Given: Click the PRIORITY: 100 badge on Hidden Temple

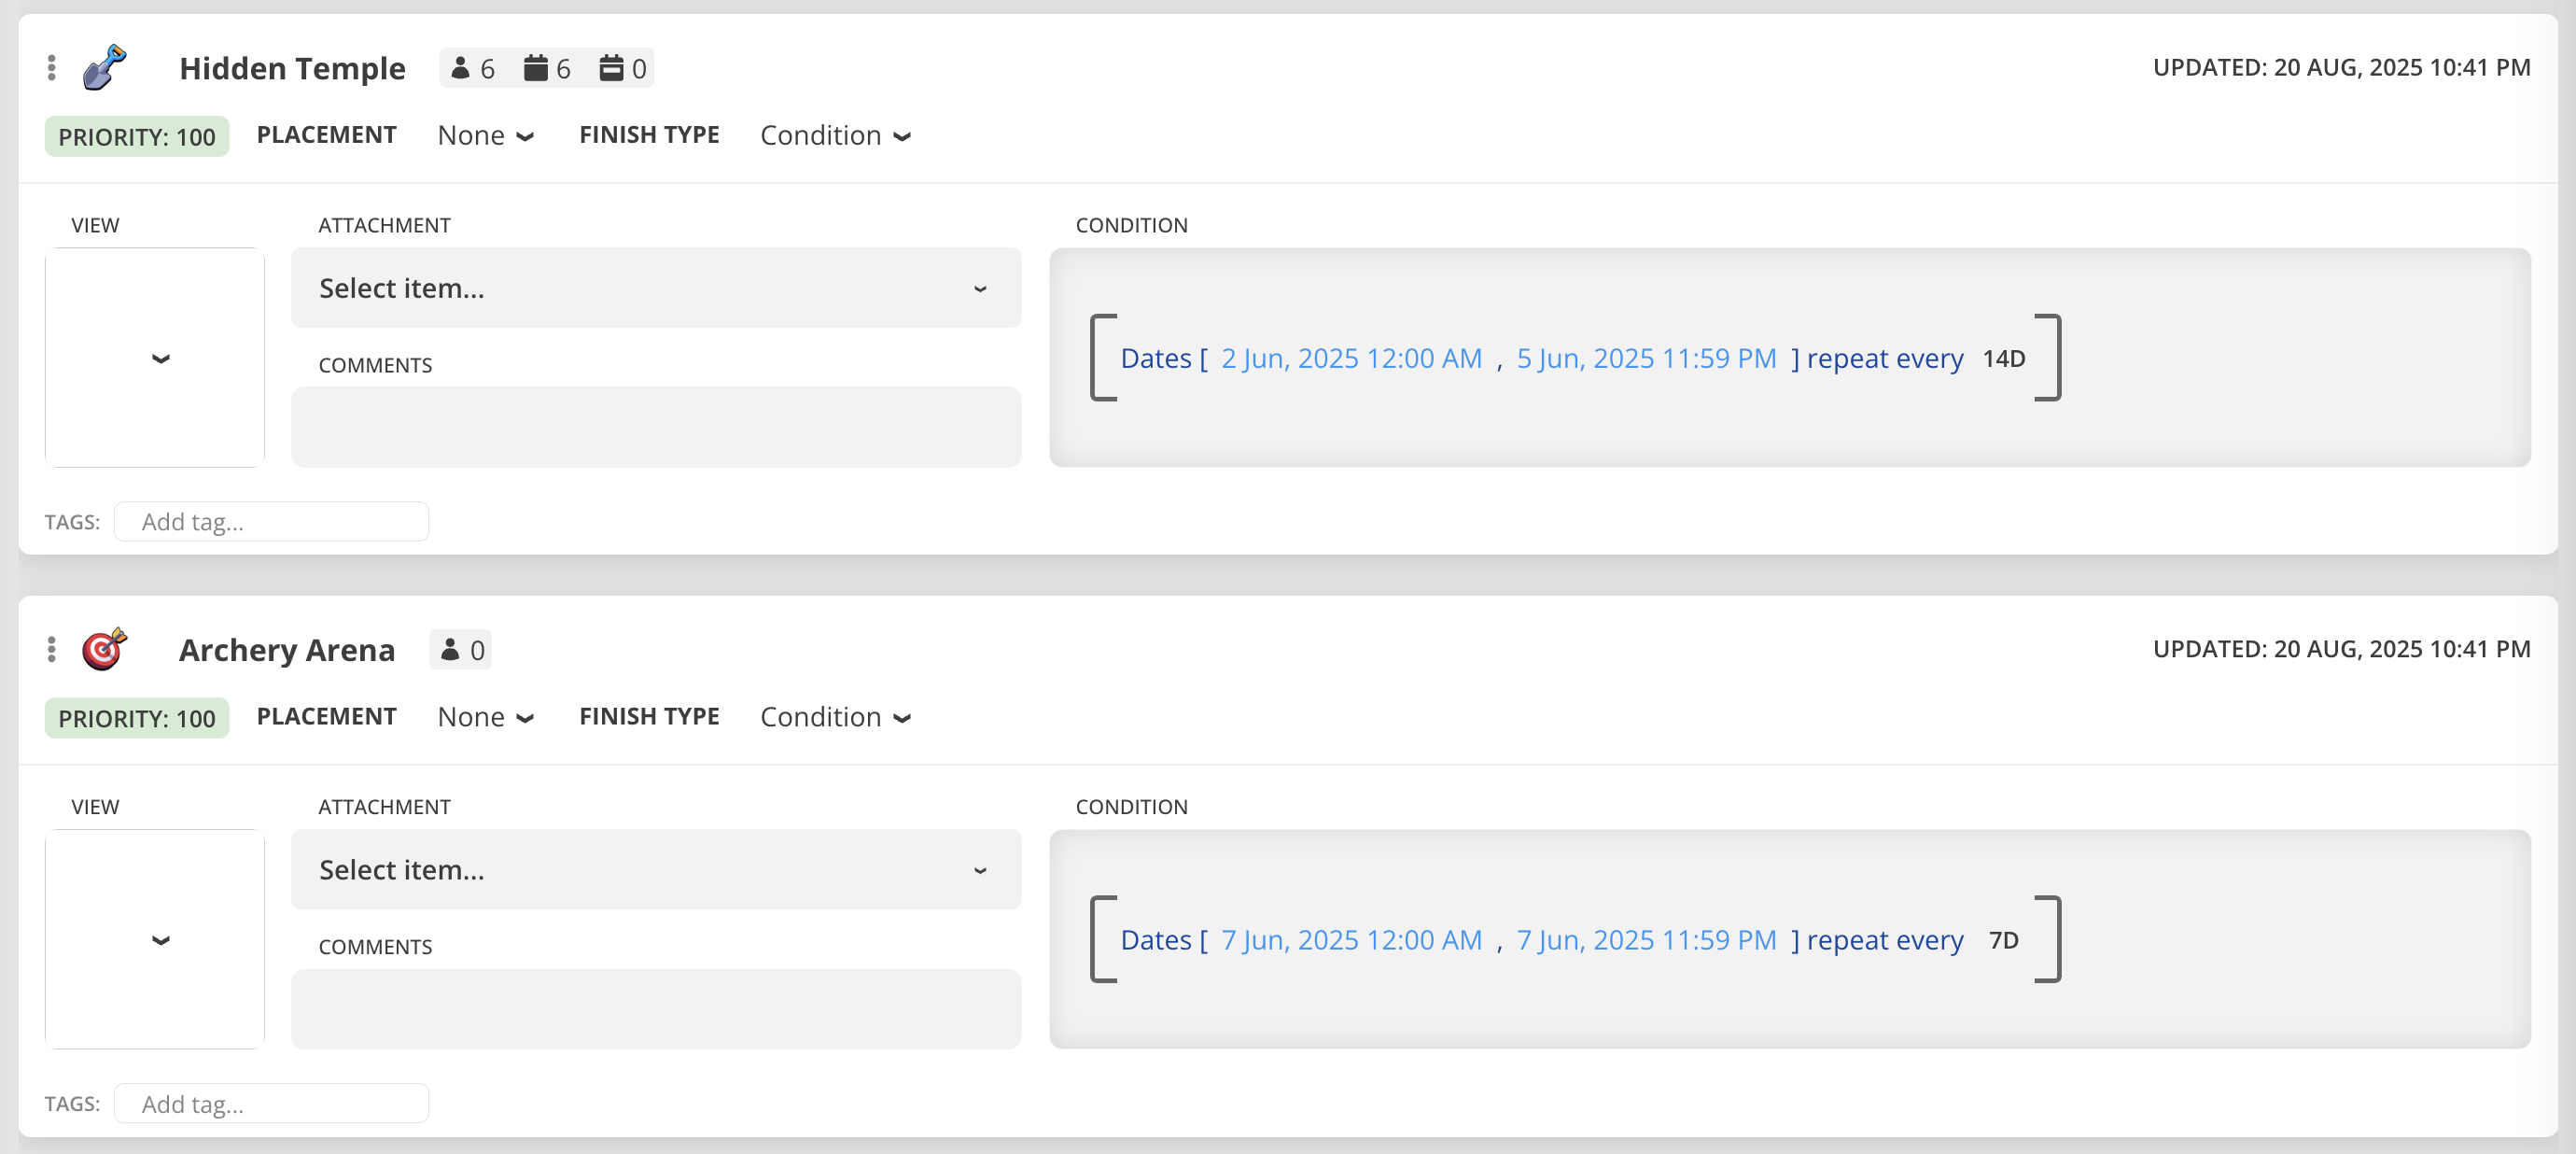Looking at the screenshot, I should point(136,135).
